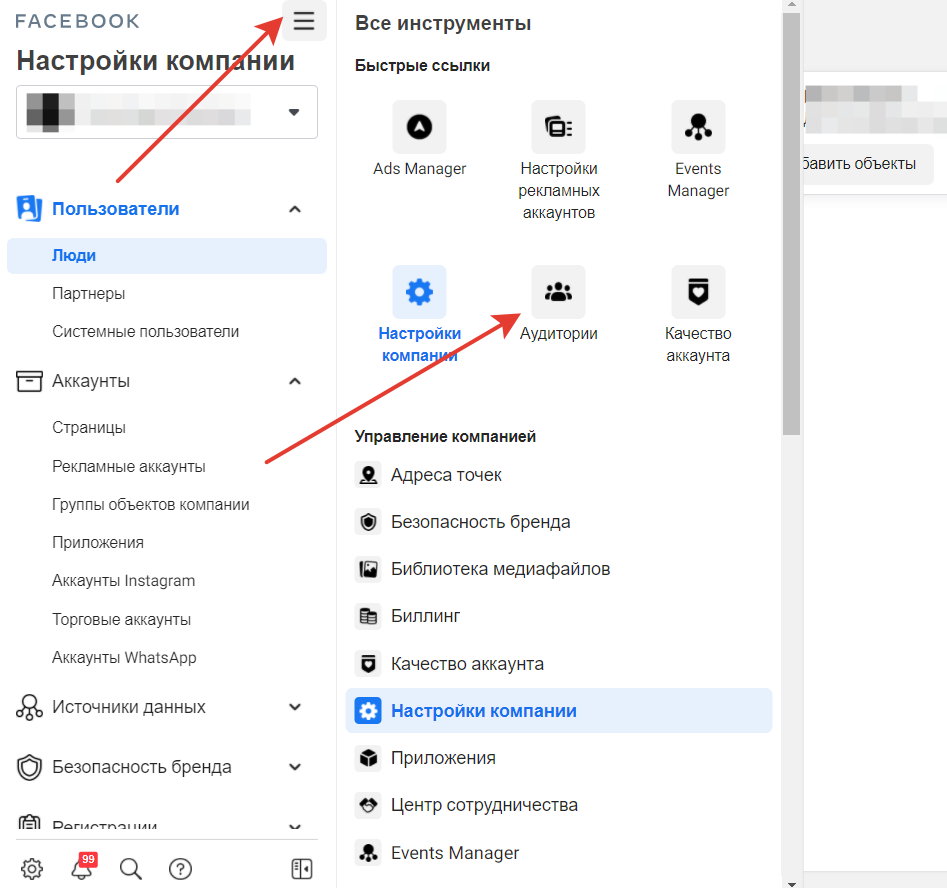Open the hamburger all-tools menu
Viewport: 947px width, 888px height.
[304, 21]
